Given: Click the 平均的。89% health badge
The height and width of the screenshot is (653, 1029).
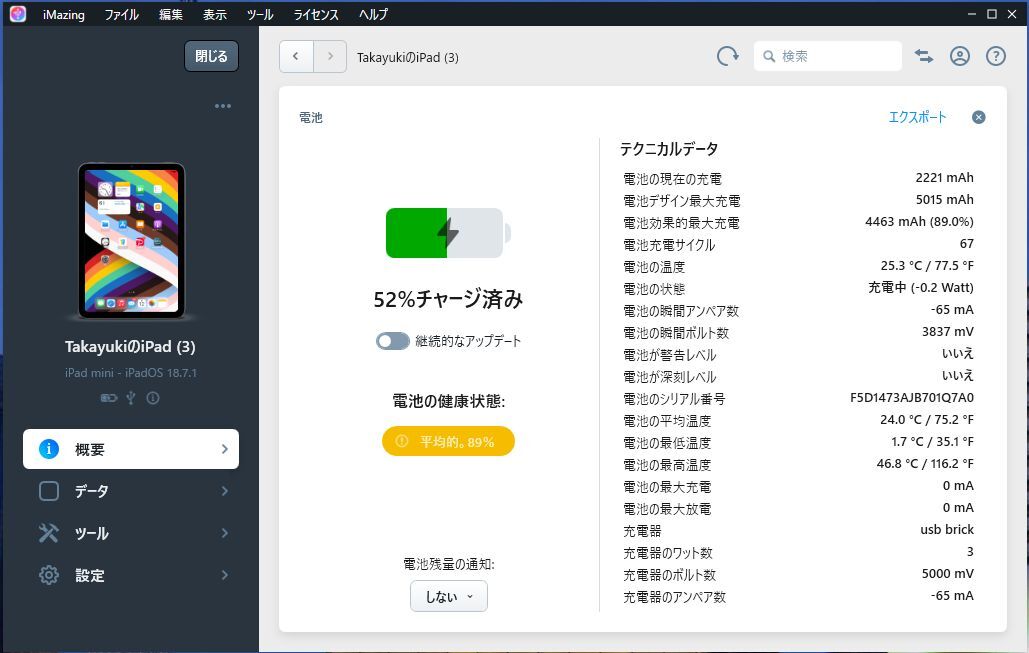Looking at the screenshot, I should pyautogui.click(x=448, y=442).
